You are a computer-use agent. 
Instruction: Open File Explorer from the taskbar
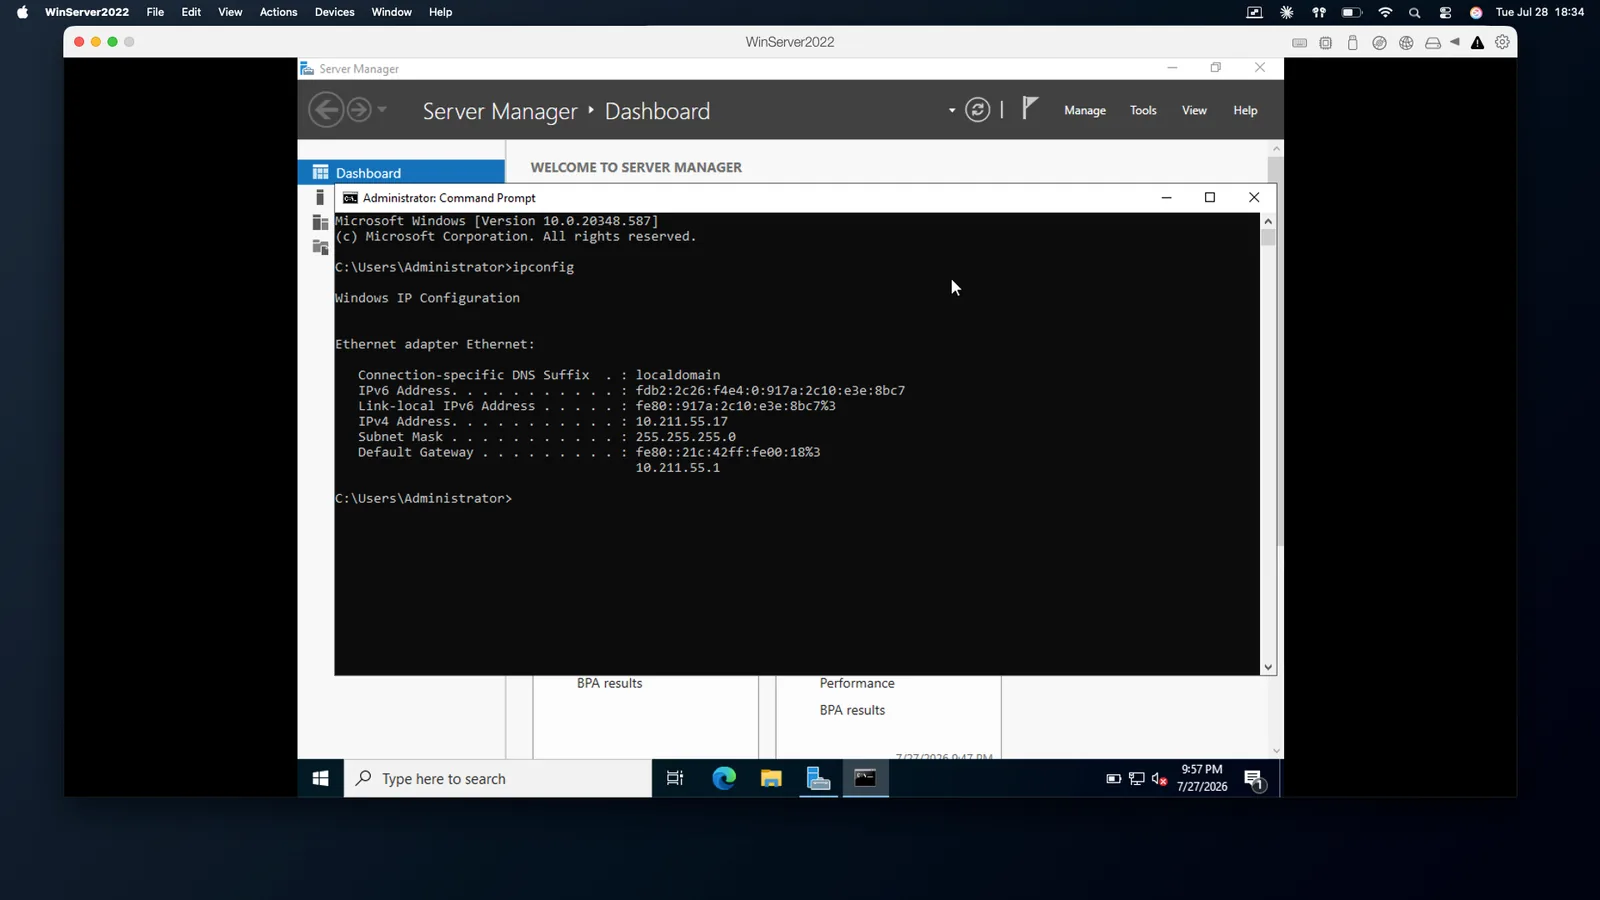(771, 778)
